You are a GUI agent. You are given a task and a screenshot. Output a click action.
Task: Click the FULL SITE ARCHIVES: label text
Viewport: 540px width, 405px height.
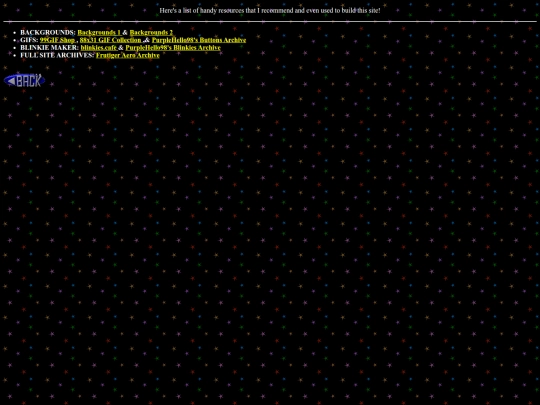[x=57, y=55]
